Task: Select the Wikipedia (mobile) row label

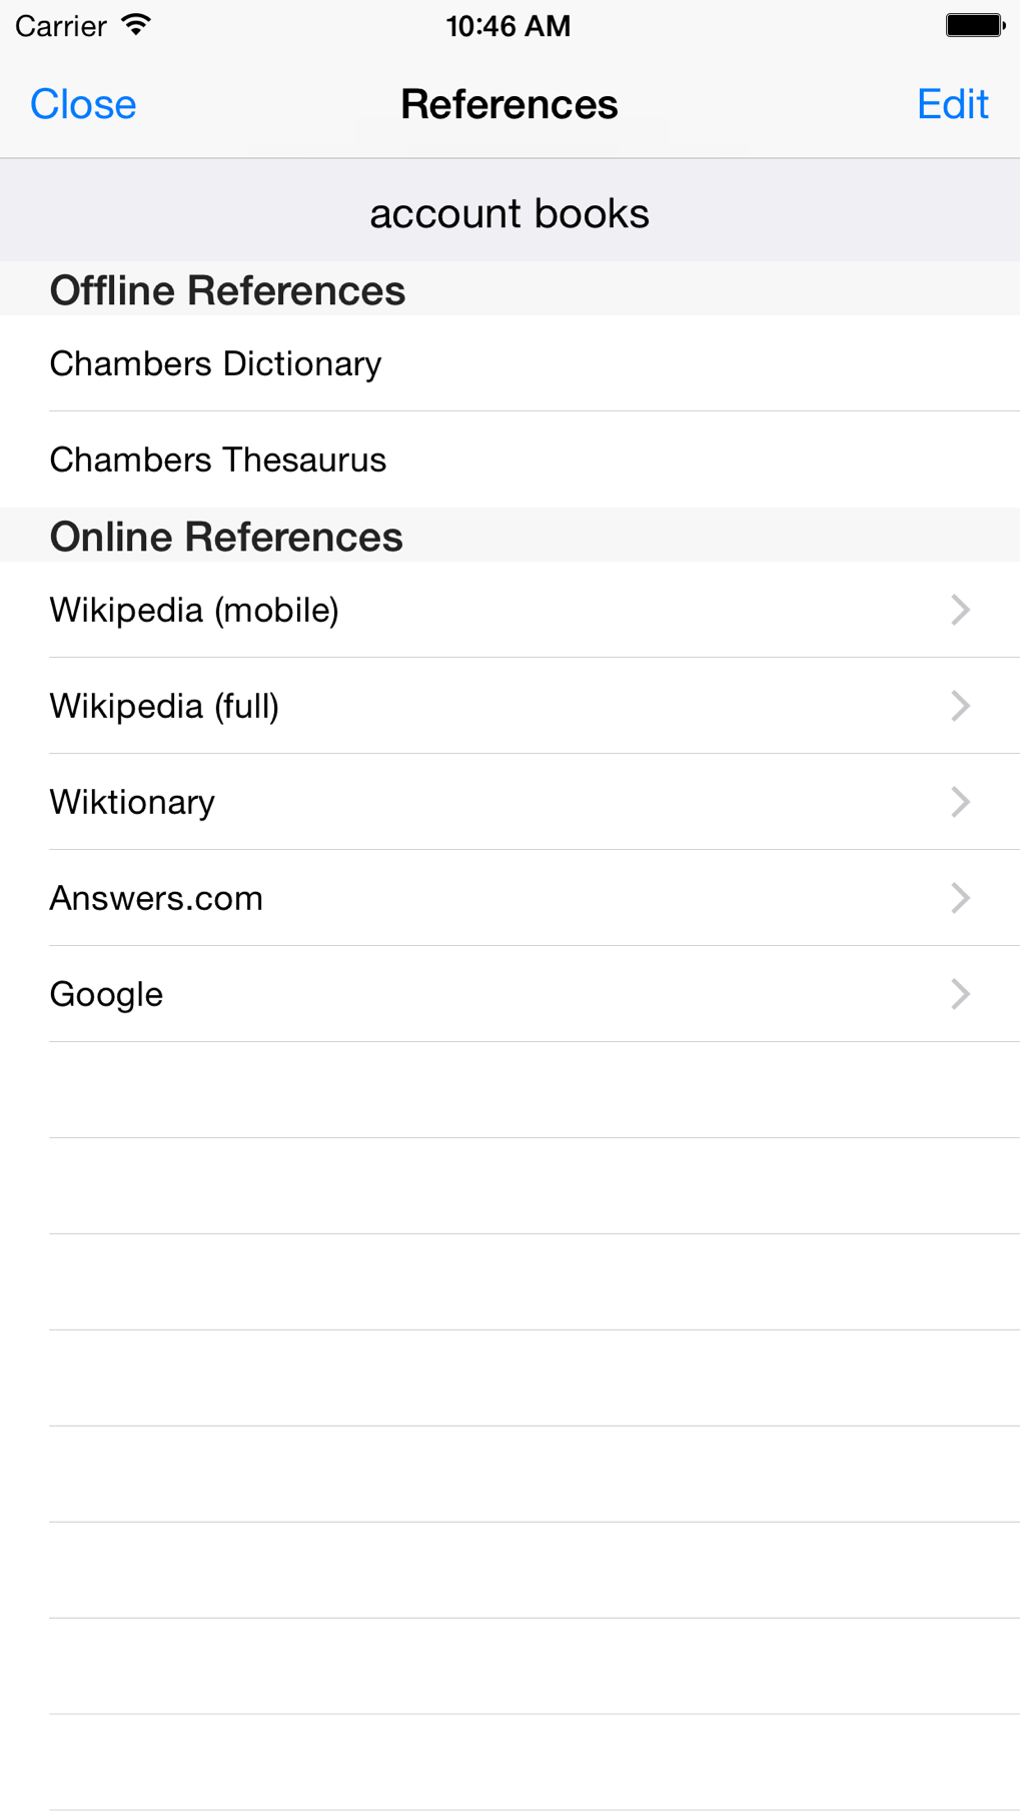Action: click(195, 610)
